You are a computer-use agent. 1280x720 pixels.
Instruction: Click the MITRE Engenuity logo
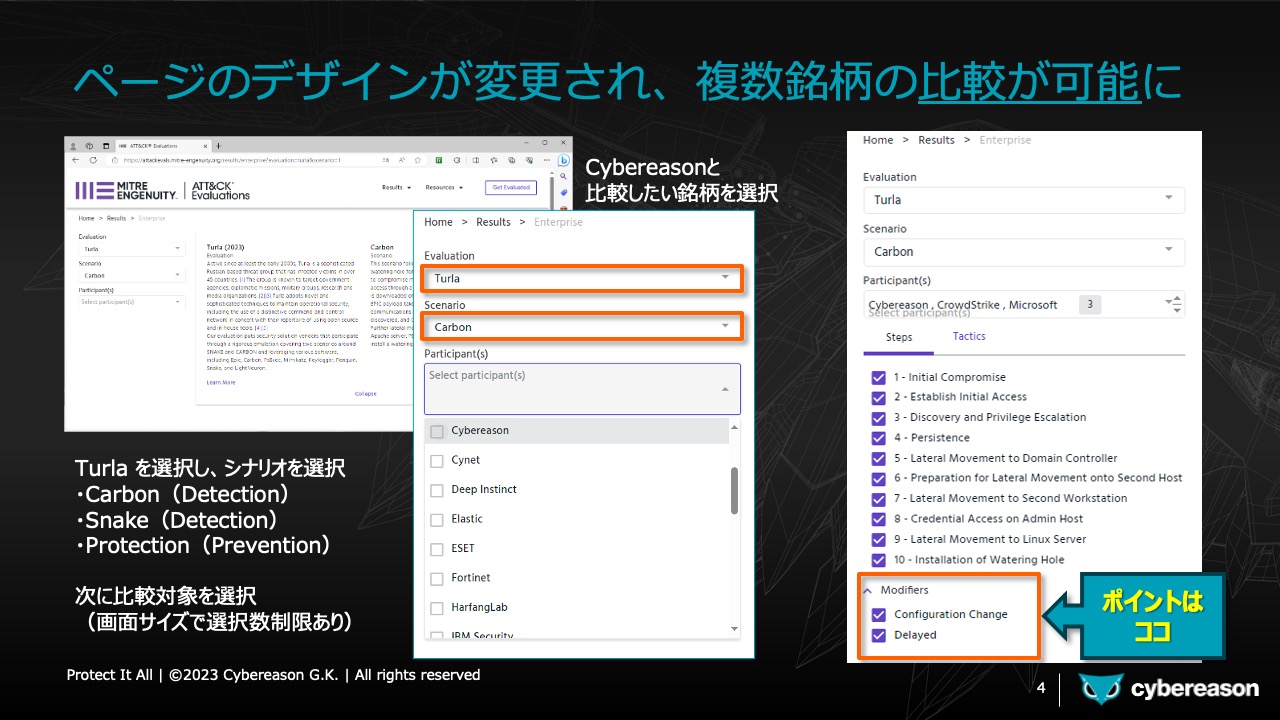(x=126, y=191)
